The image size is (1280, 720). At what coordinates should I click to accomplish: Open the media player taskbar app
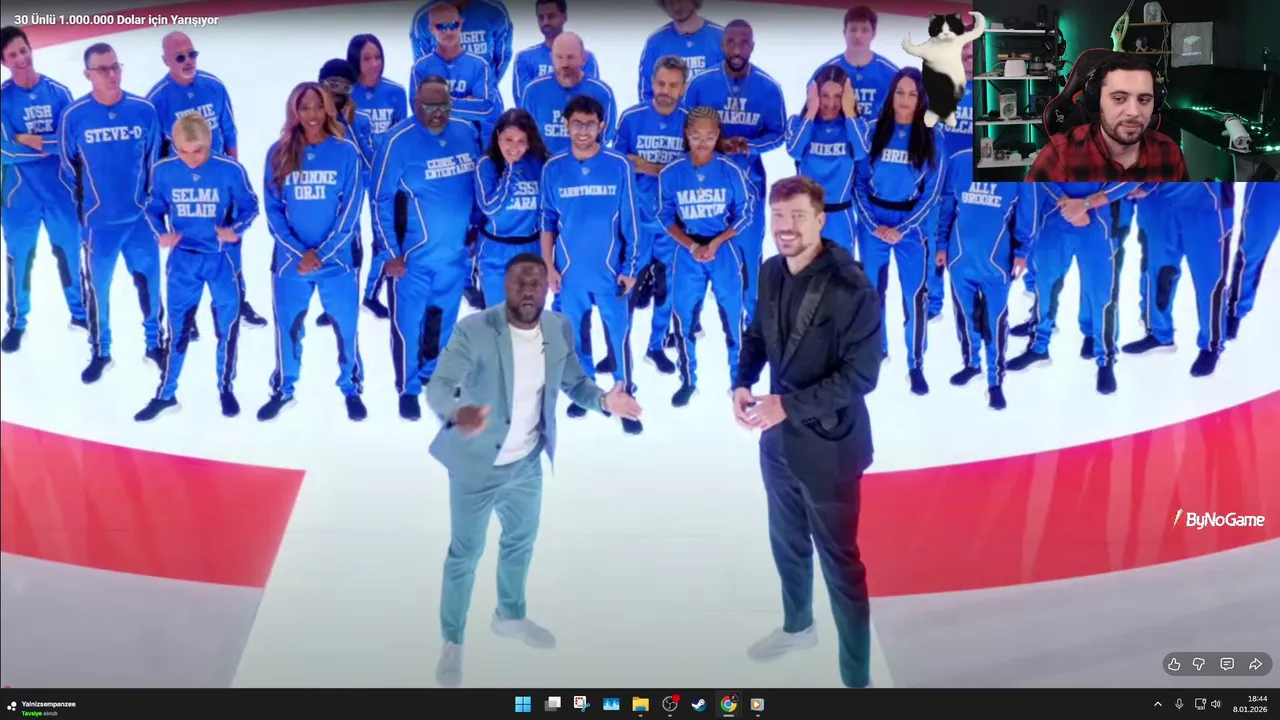click(x=757, y=704)
